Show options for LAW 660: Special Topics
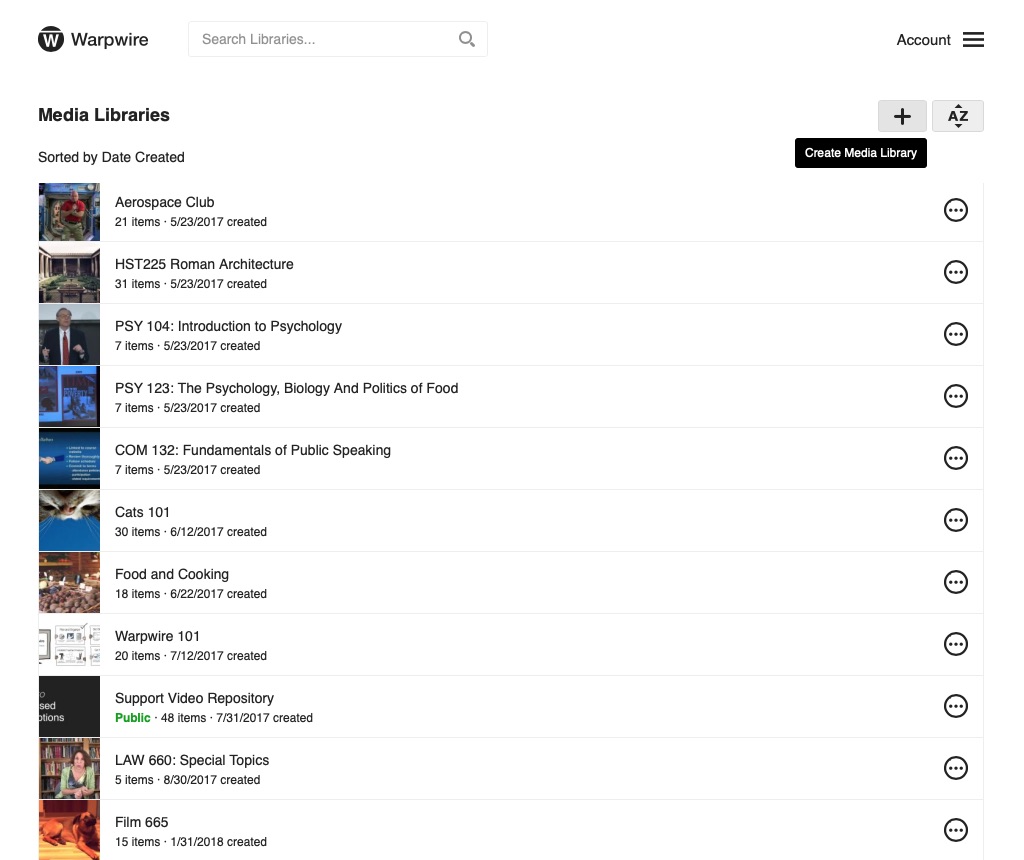 point(956,768)
